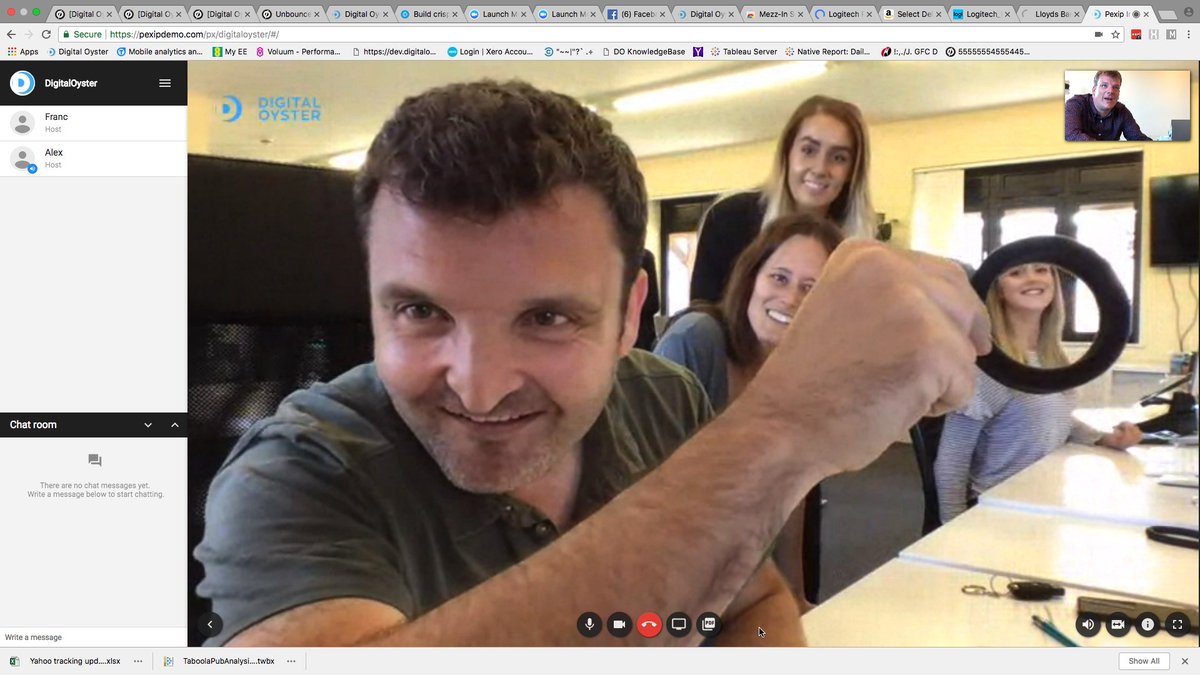
Task: Switch to the Build cris tab
Action: coord(428,14)
